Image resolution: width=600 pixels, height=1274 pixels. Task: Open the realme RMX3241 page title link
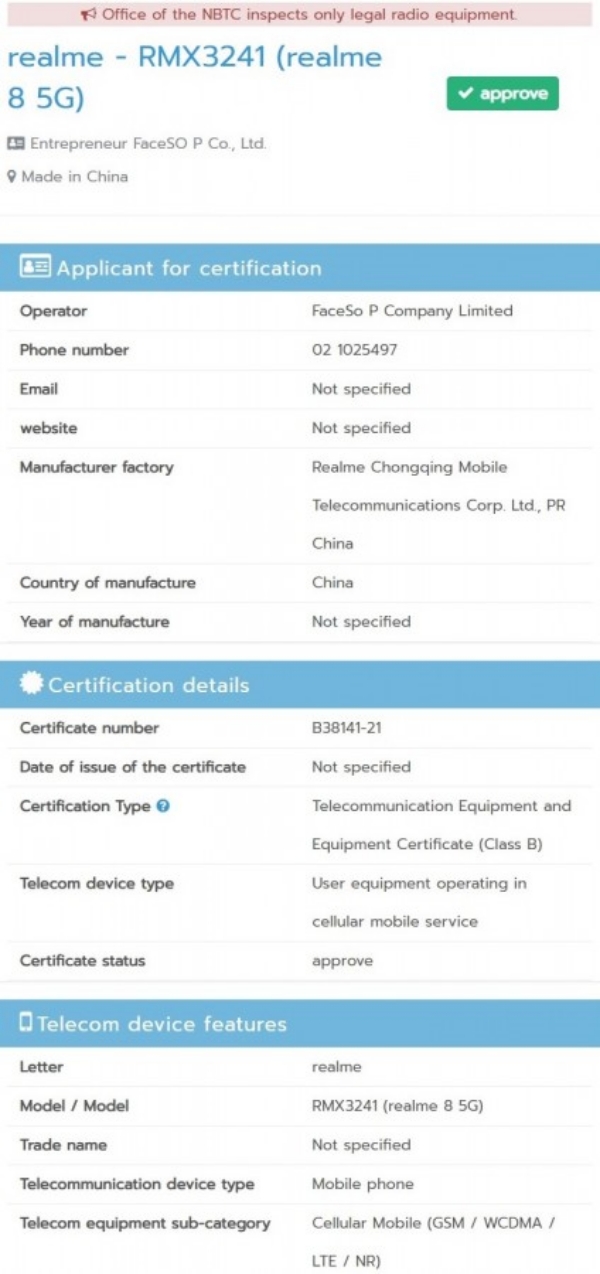click(x=194, y=77)
